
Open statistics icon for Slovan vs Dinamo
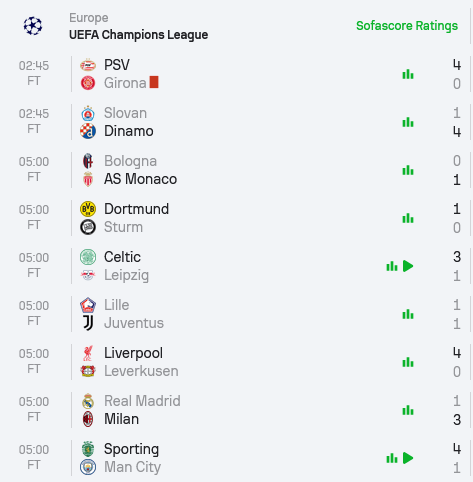pyautogui.click(x=408, y=122)
